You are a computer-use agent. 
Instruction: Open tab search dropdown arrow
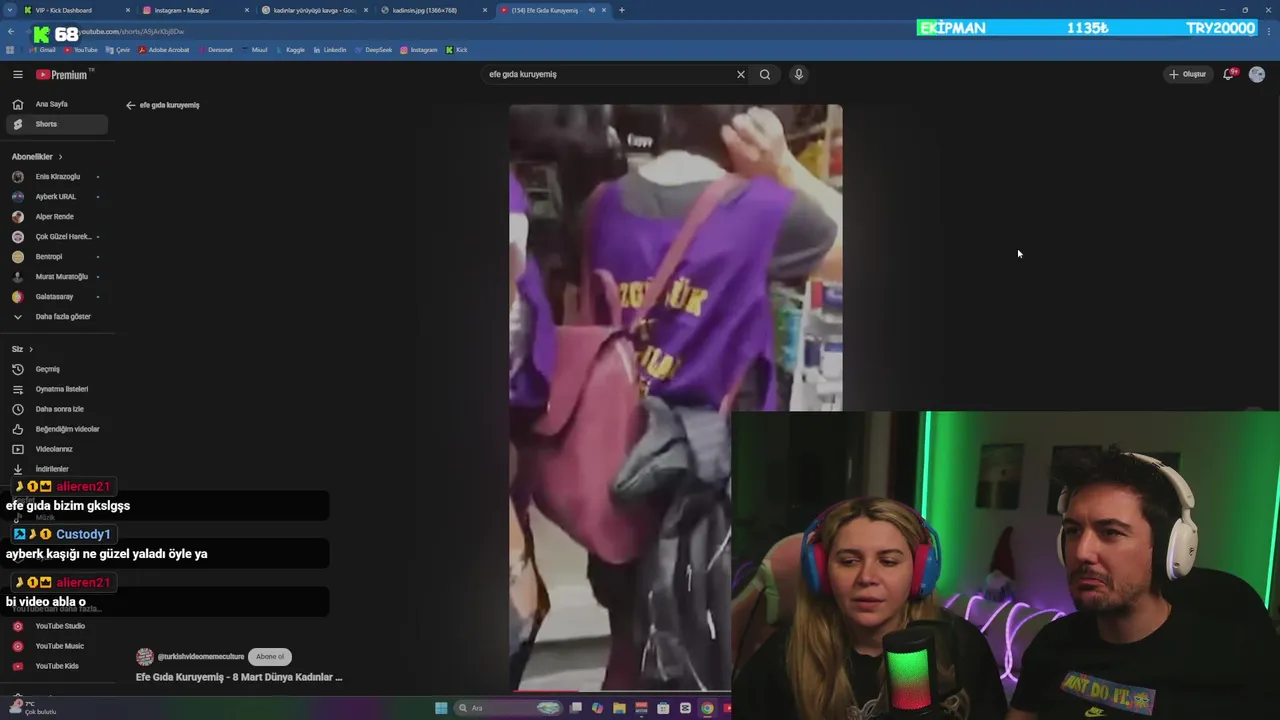tap(9, 10)
